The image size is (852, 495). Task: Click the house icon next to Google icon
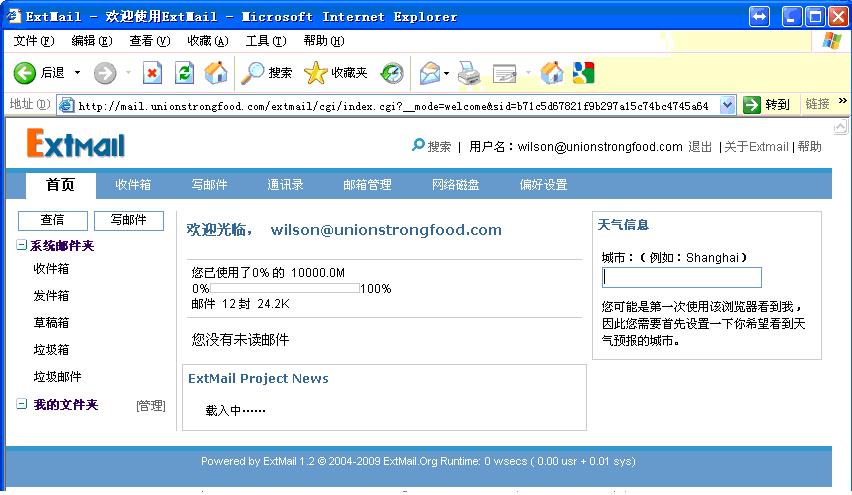pyautogui.click(x=552, y=73)
